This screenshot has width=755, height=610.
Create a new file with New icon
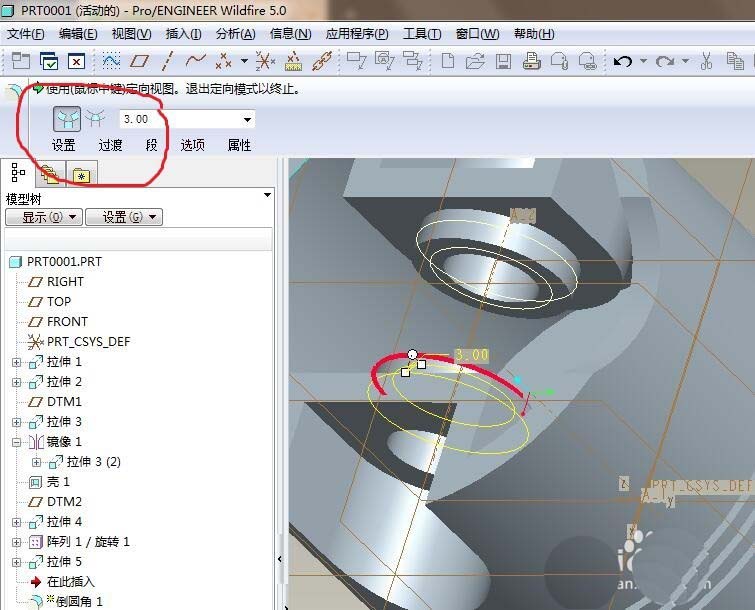(448, 61)
